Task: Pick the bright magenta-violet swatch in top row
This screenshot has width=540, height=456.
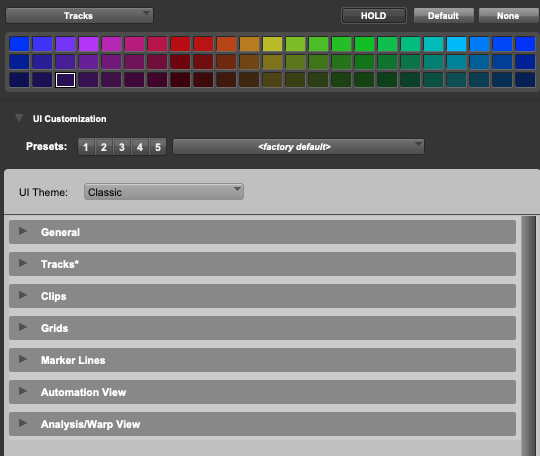Action: (x=89, y=44)
